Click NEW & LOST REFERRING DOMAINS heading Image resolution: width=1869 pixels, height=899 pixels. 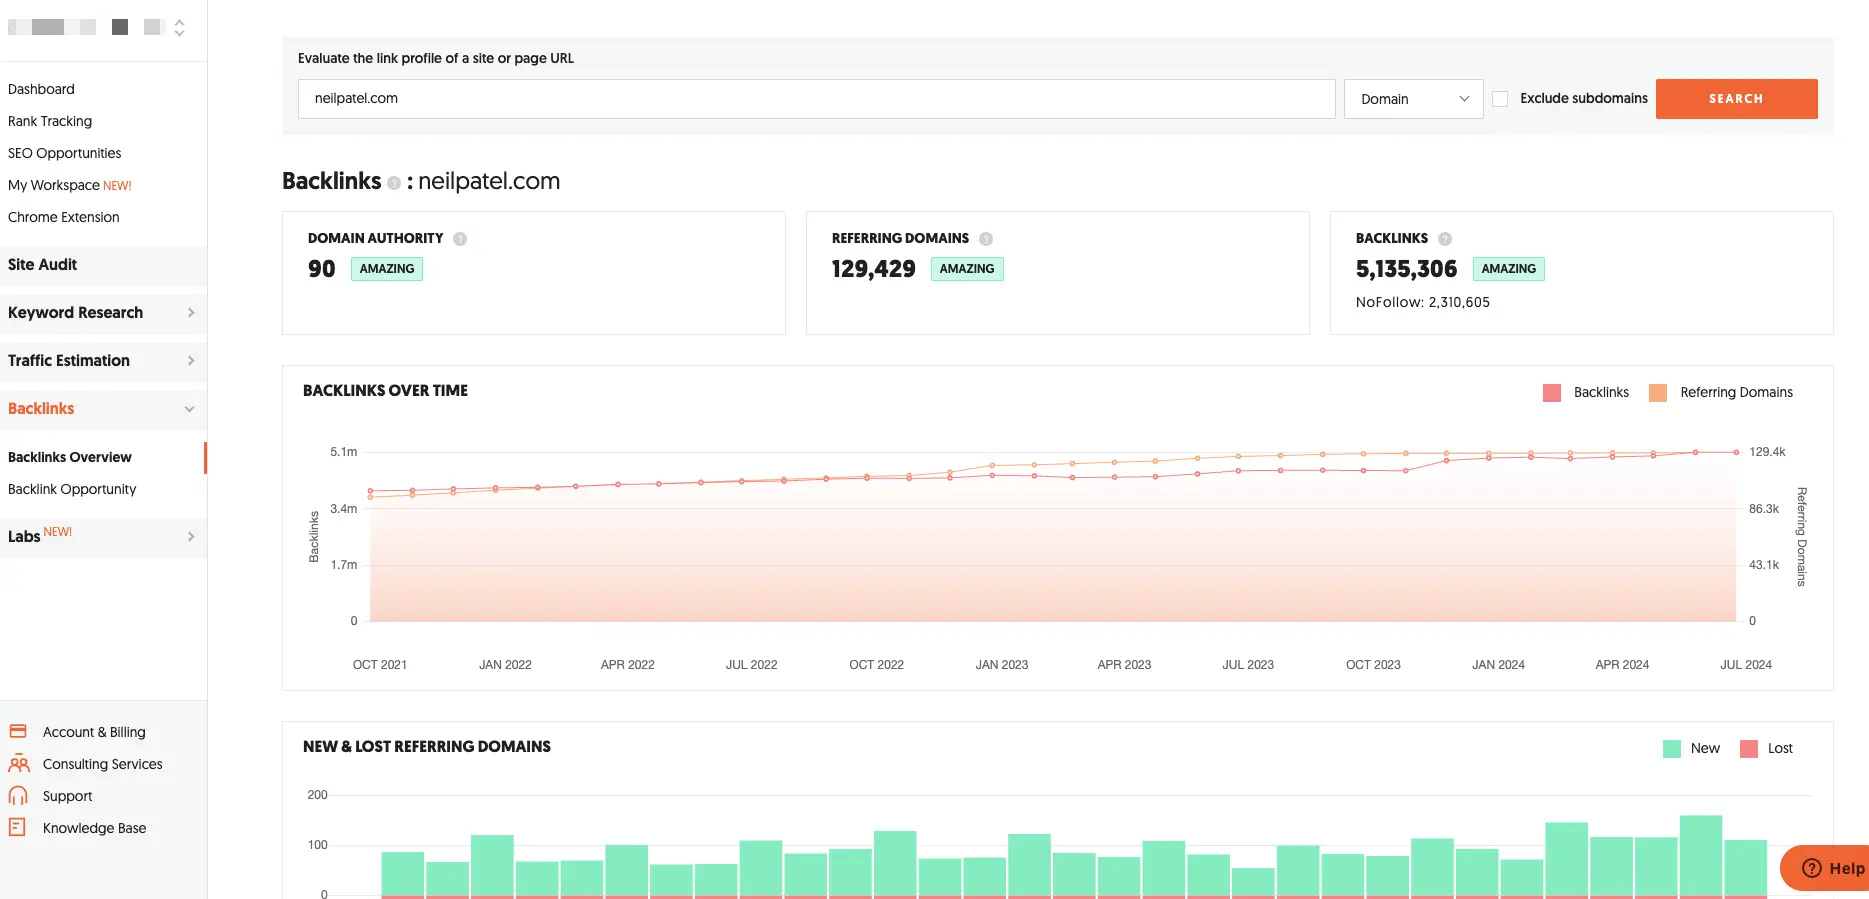427,747
